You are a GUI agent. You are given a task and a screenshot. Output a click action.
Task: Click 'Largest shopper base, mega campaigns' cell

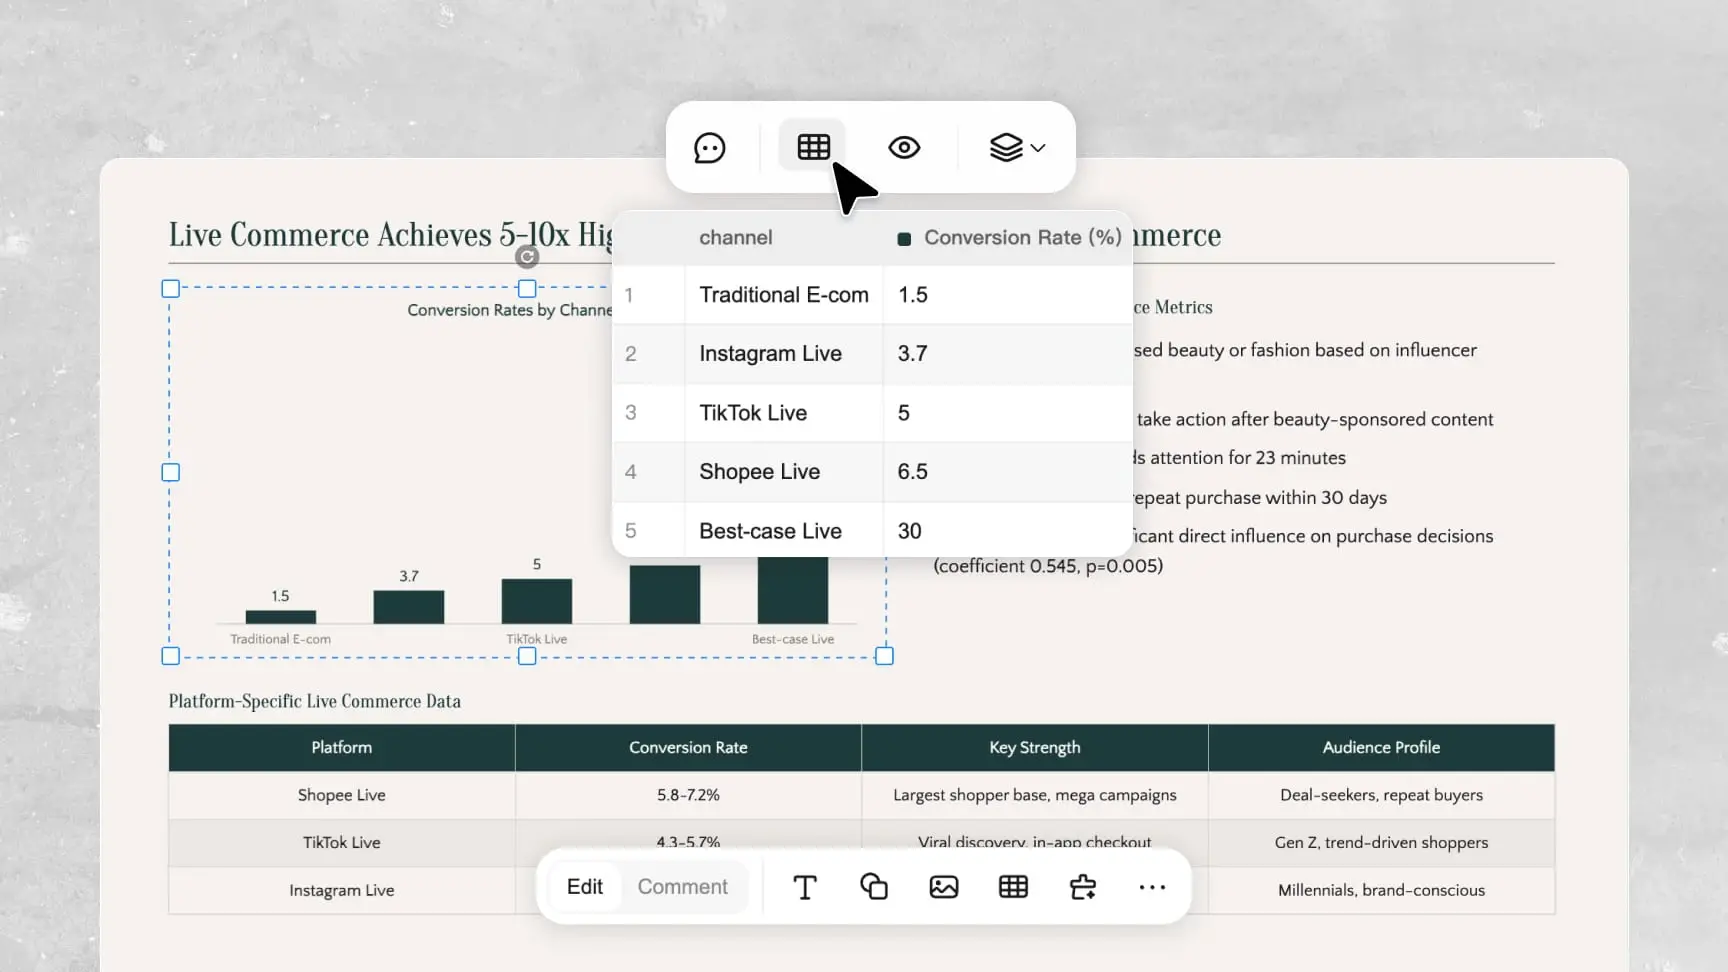click(x=1035, y=795)
